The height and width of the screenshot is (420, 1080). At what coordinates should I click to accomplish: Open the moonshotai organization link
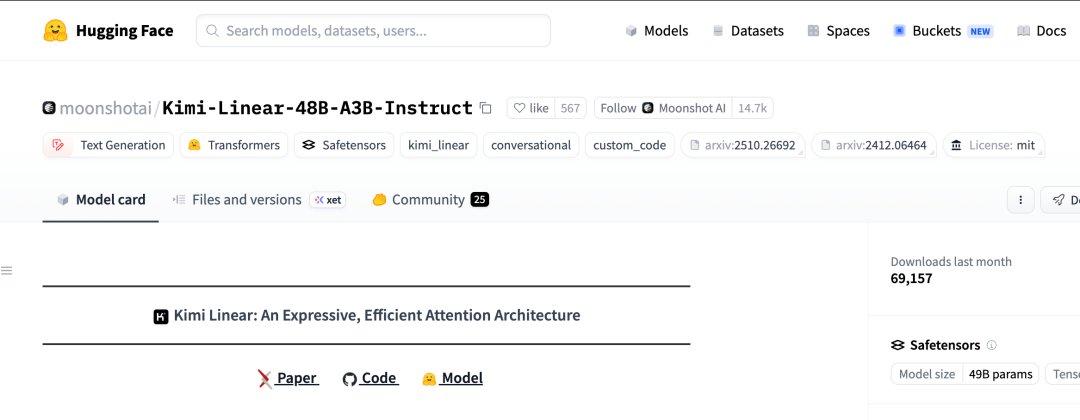[106, 108]
